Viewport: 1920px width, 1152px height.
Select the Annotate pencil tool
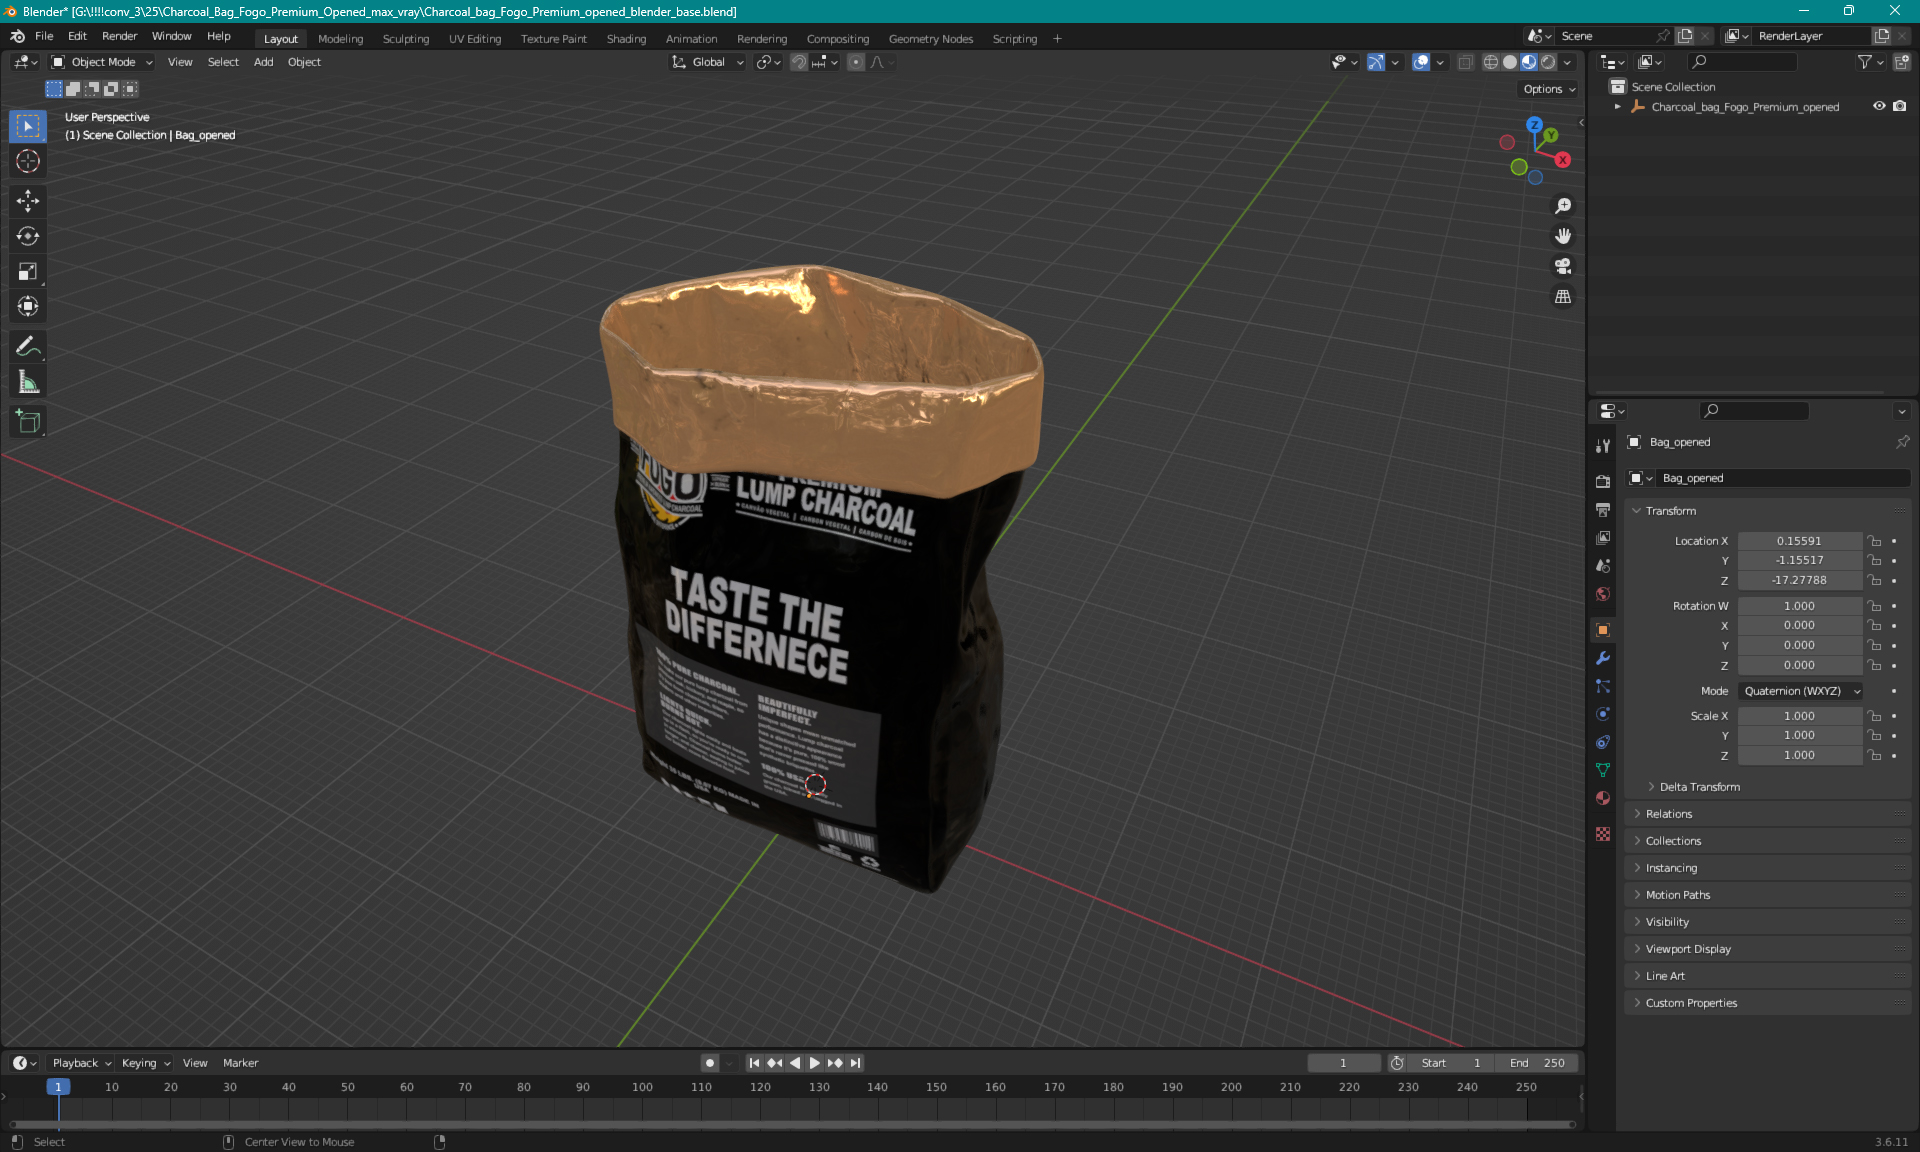point(28,347)
